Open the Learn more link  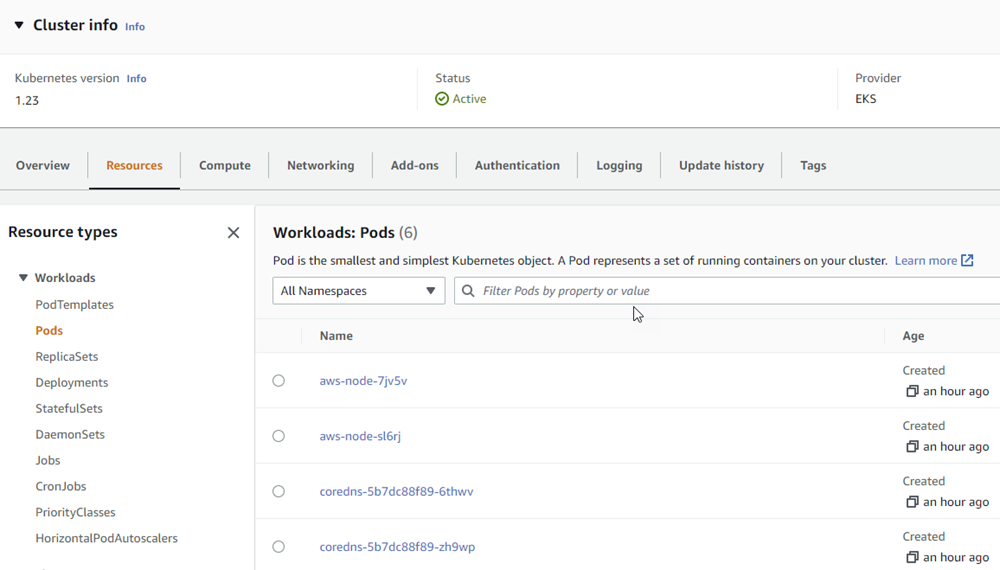pos(926,260)
